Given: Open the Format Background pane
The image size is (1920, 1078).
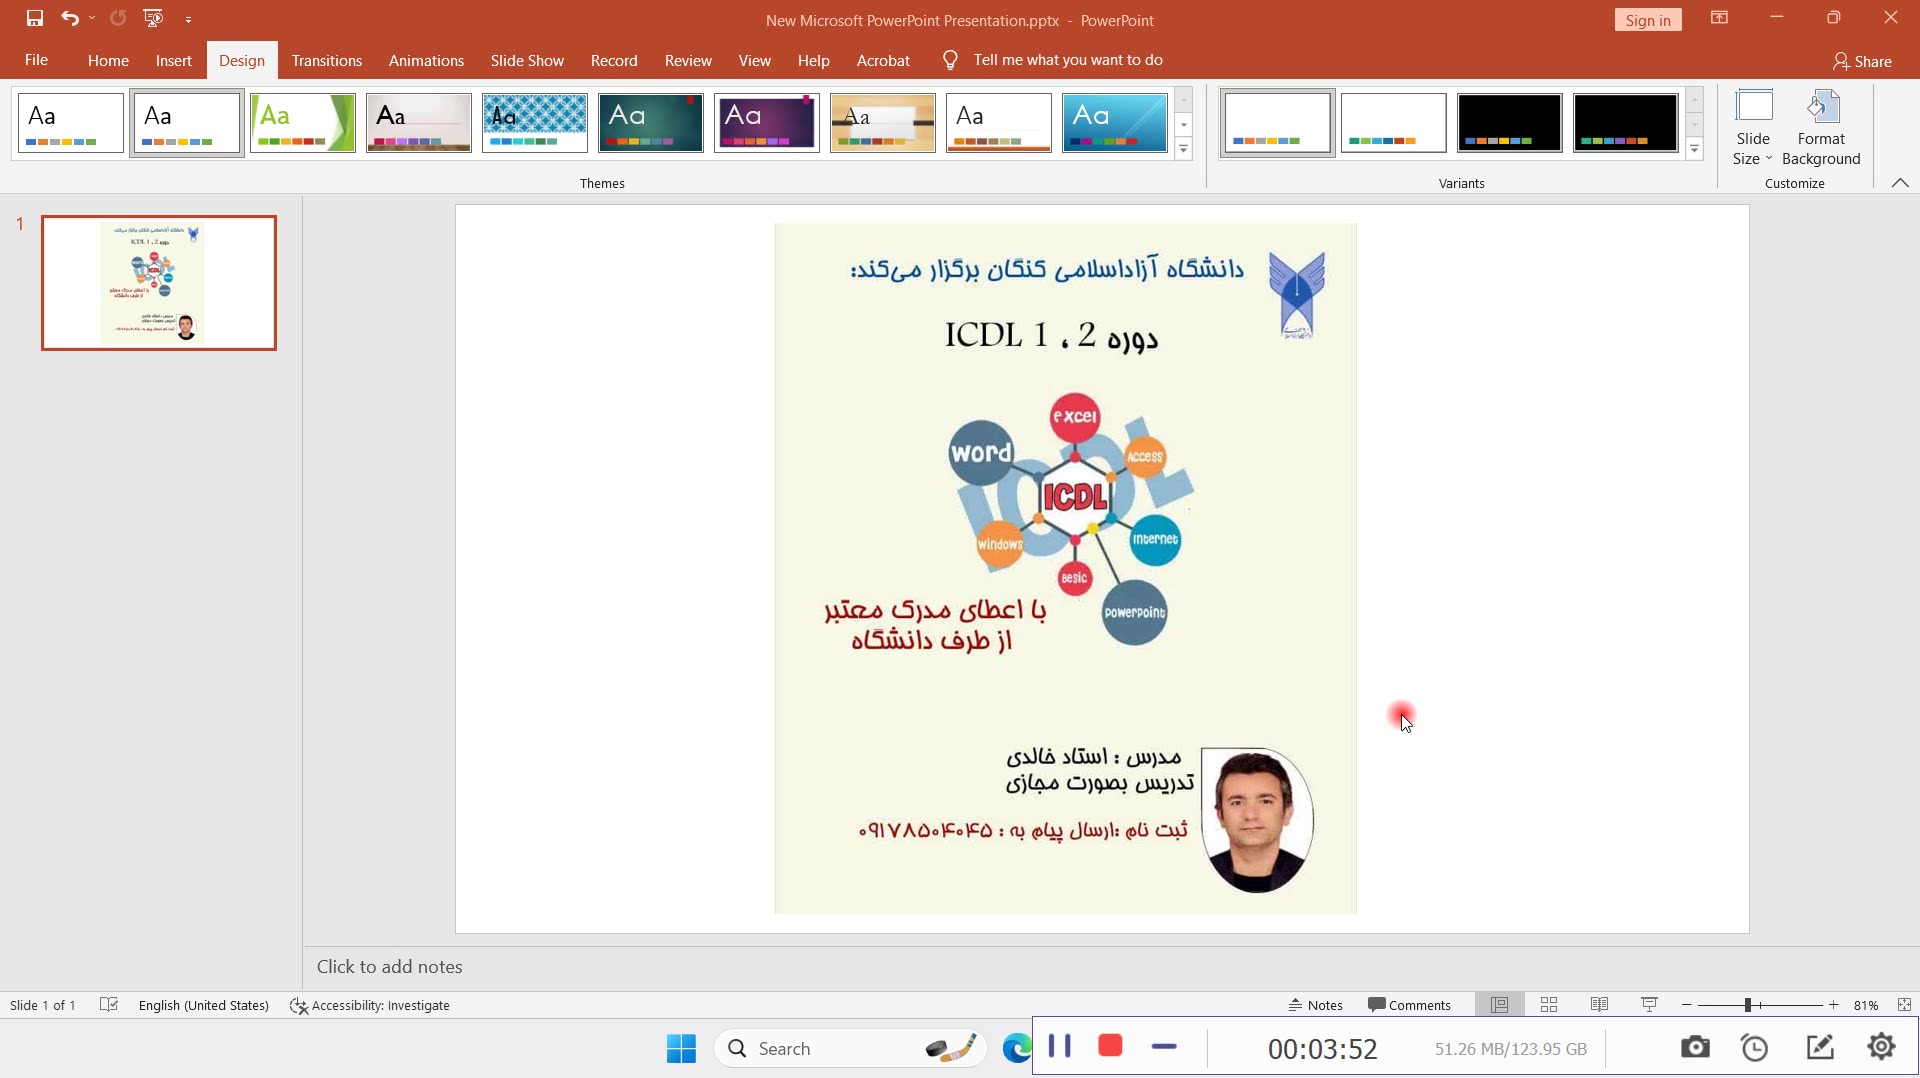Looking at the screenshot, I should [1821, 127].
